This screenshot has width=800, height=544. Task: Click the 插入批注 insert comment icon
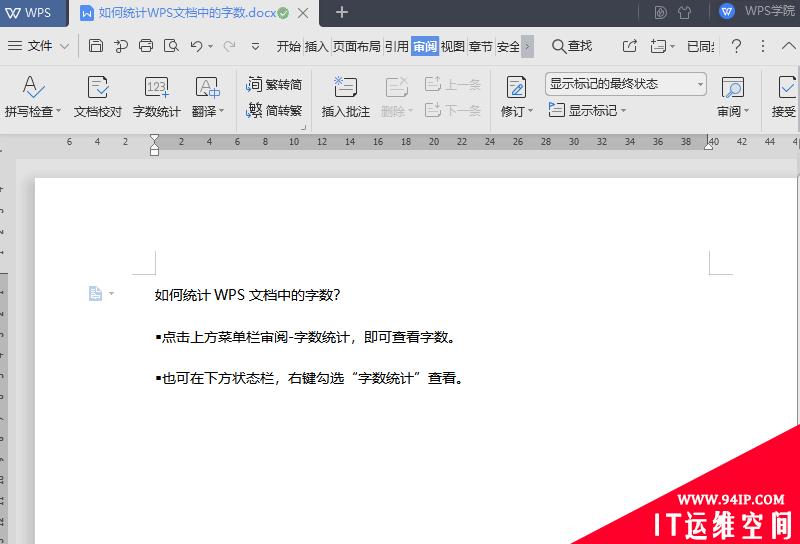(x=345, y=87)
